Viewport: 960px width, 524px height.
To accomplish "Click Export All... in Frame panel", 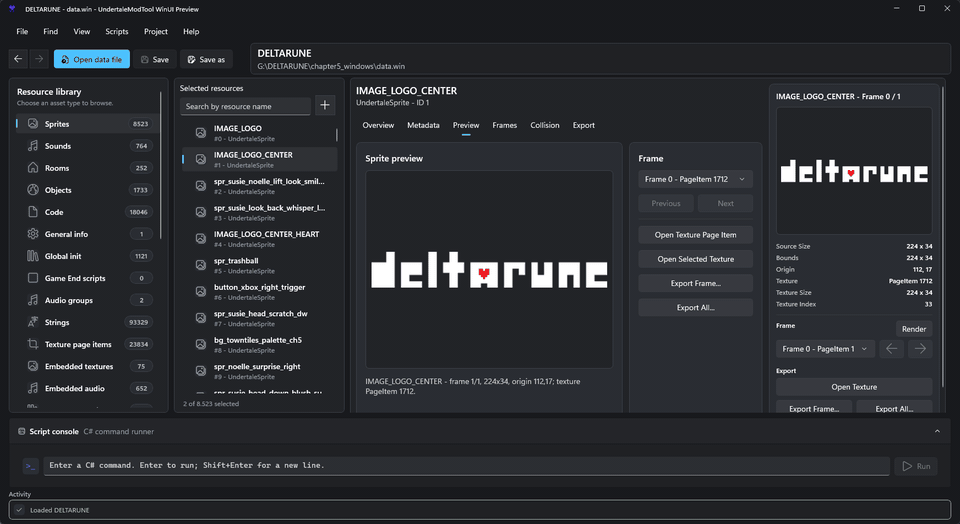I will point(696,307).
